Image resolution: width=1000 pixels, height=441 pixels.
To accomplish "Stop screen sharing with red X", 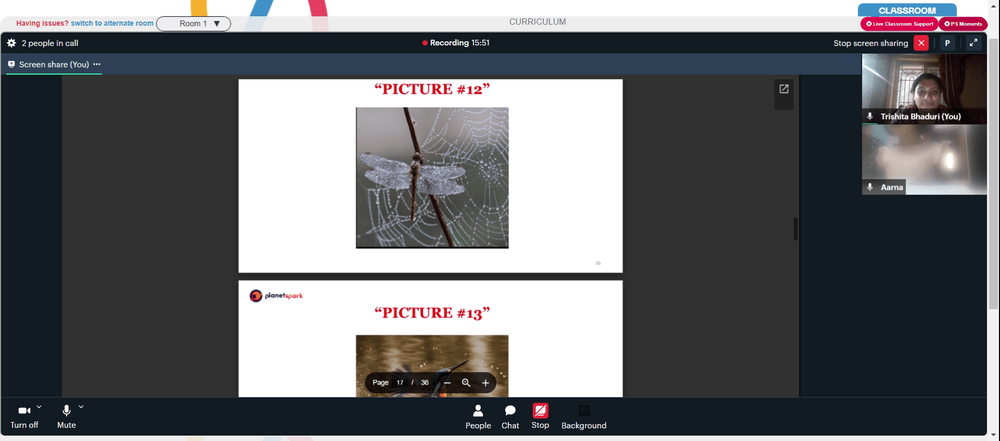I will [x=921, y=43].
